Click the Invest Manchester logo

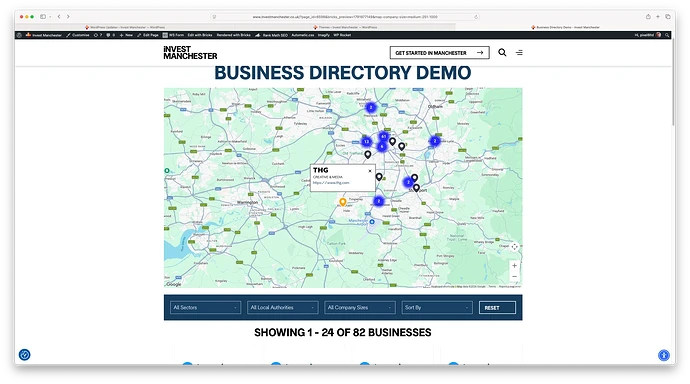click(190, 53)
